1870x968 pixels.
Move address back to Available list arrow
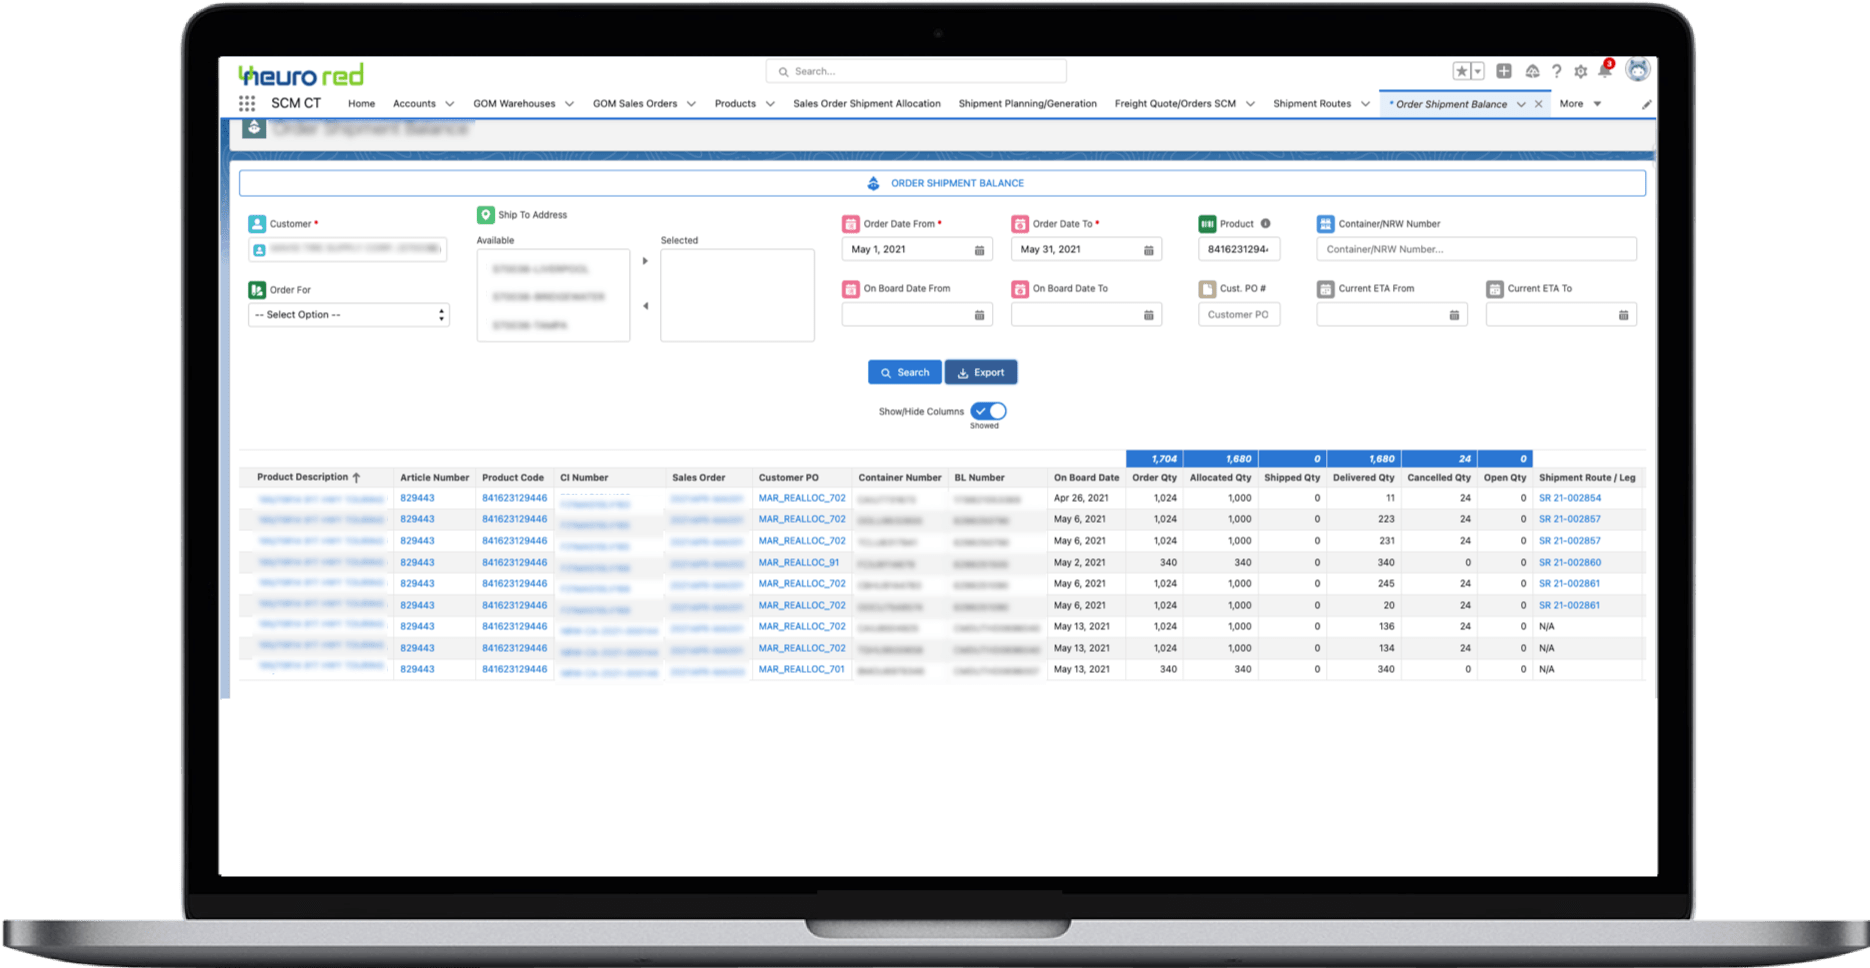pyautogui.click(x=645, y=306)
